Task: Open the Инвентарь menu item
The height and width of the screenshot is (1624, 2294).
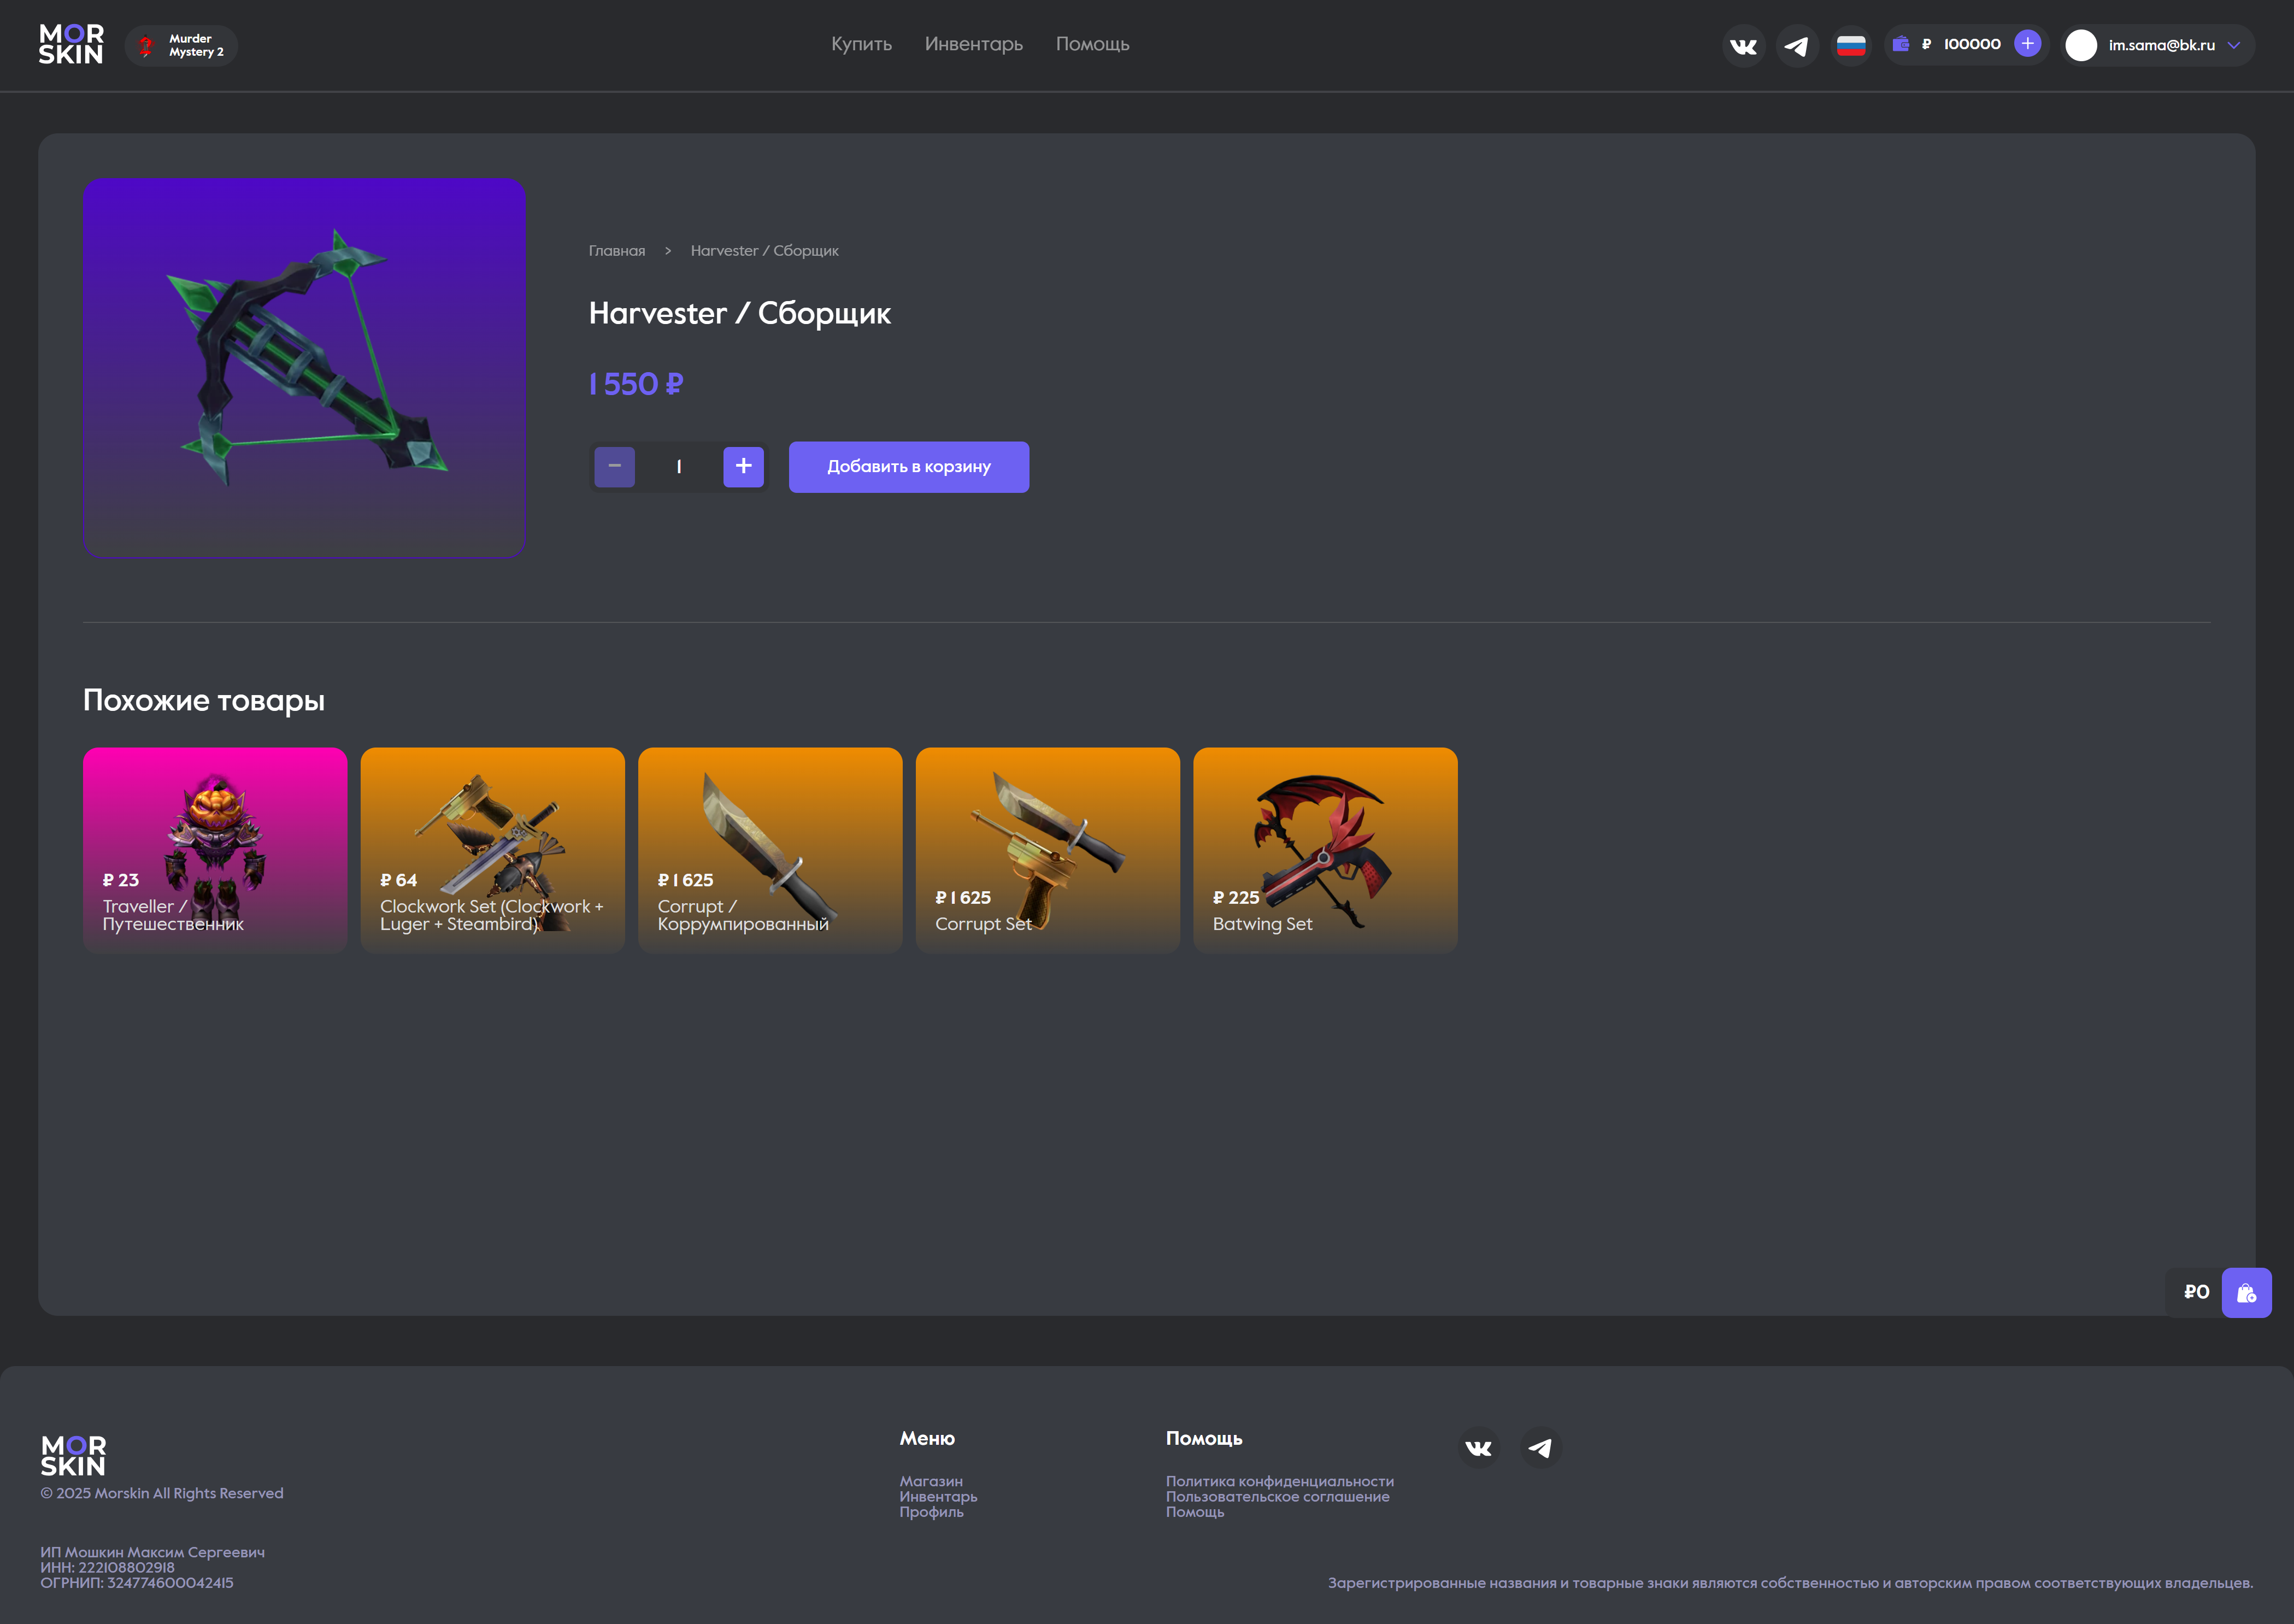Action: 973,44
